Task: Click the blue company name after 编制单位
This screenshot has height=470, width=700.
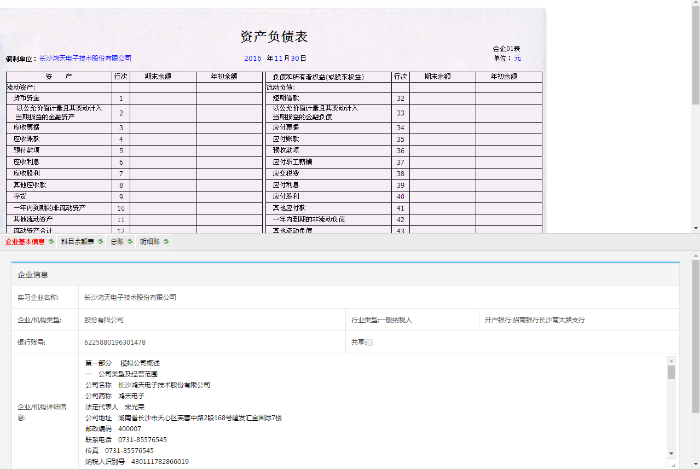Action: tap(85, 58)
